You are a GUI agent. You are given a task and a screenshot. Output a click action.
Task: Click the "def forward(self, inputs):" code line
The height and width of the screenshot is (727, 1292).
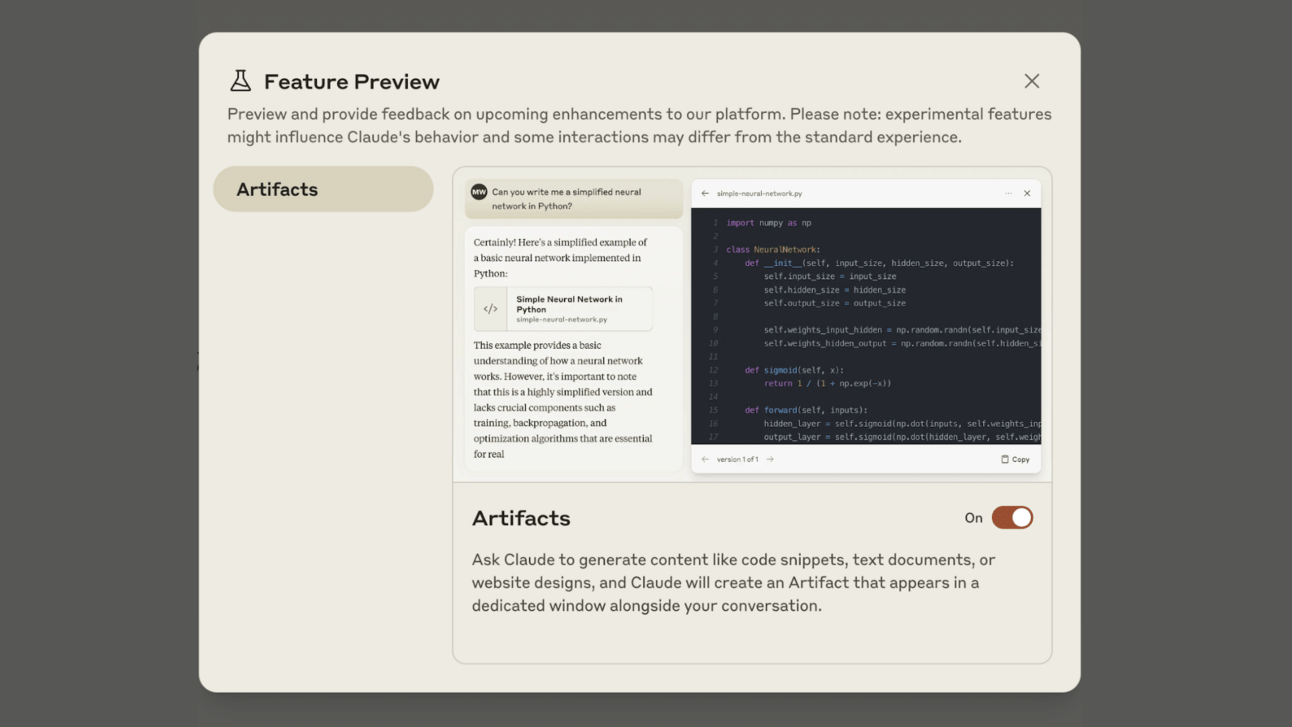coord(806,410)
